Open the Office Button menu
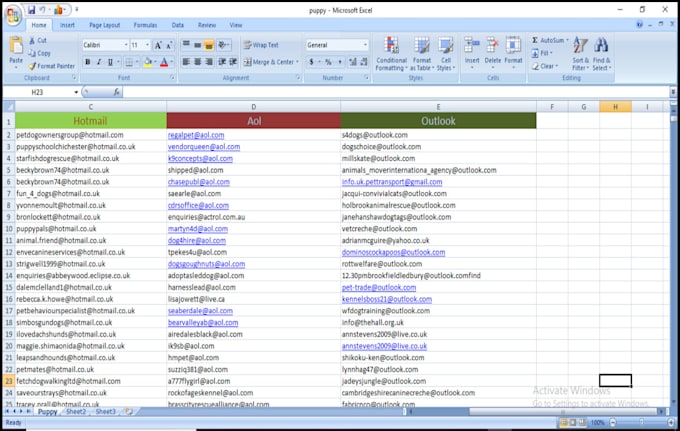The image size is (680, 431). pyautogui.click(x=13, y=15)
